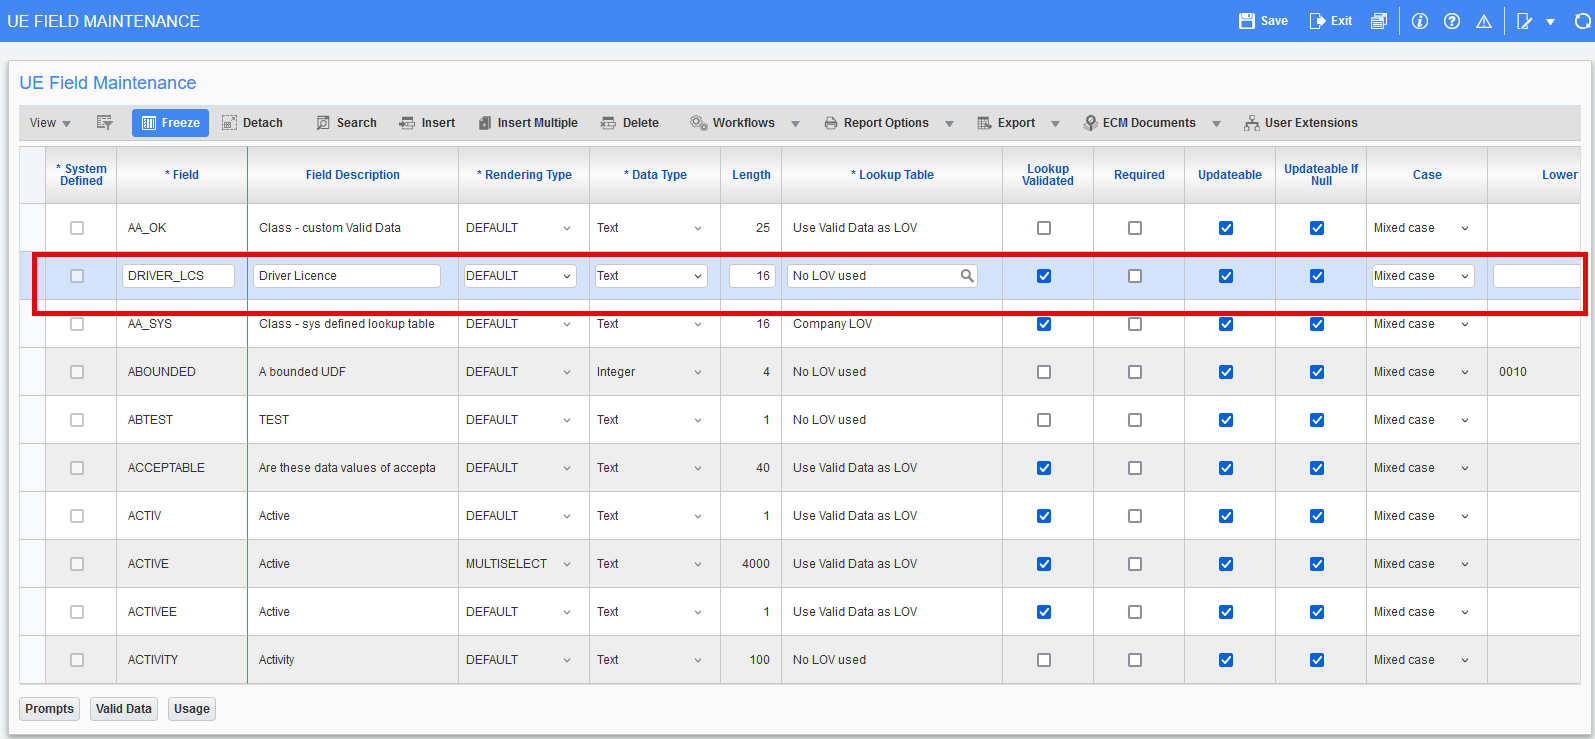Screen dimensions: 1595x739
Task: Expand the Export dropdown arrow
Action: pyautogui.click(x=1055, y=124)
